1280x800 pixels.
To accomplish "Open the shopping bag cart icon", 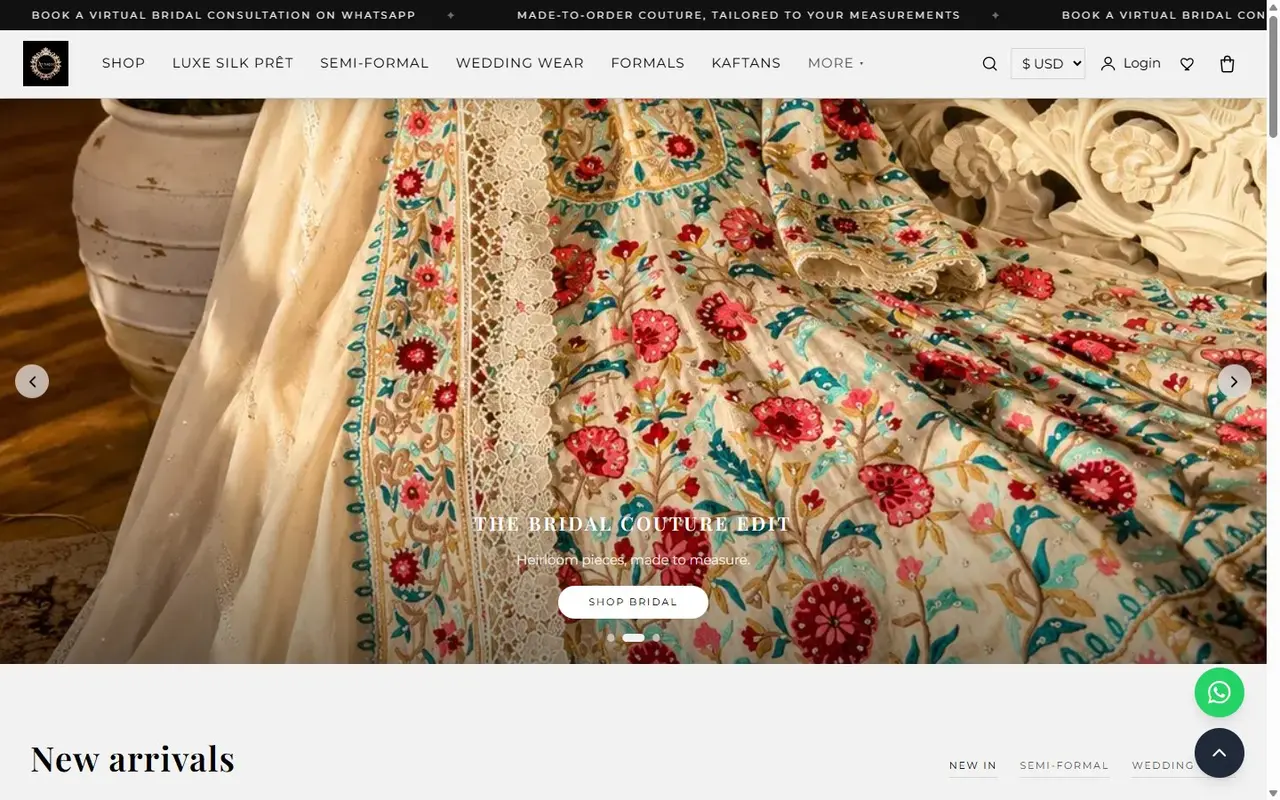I will (1227, 64).
